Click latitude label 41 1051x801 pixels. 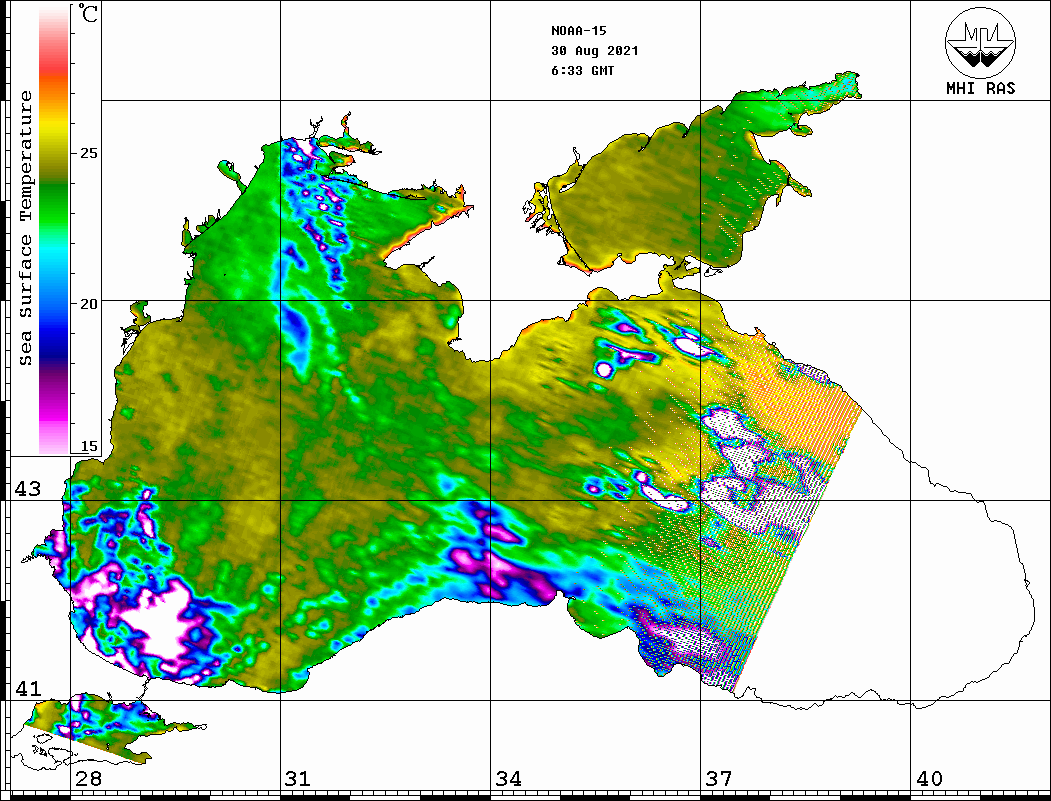point(28,688)
